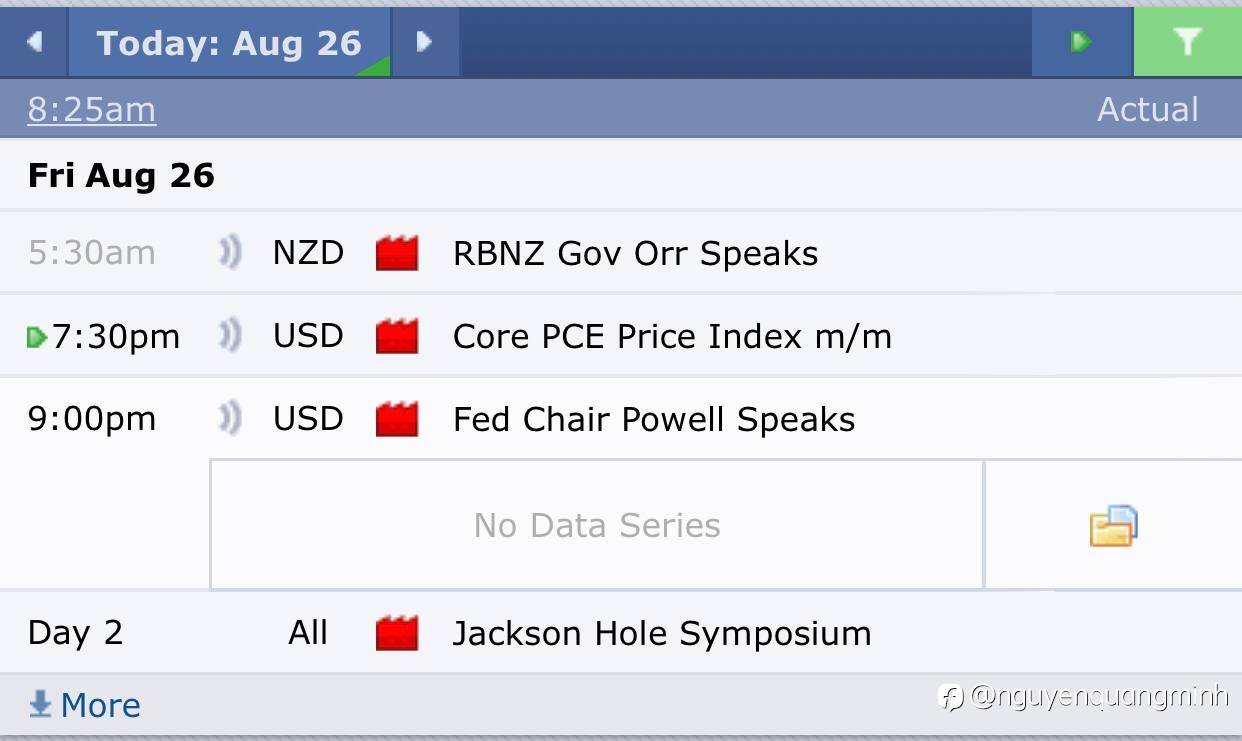
Task: Click the 8:25am time link
Action: click(92, 109)
